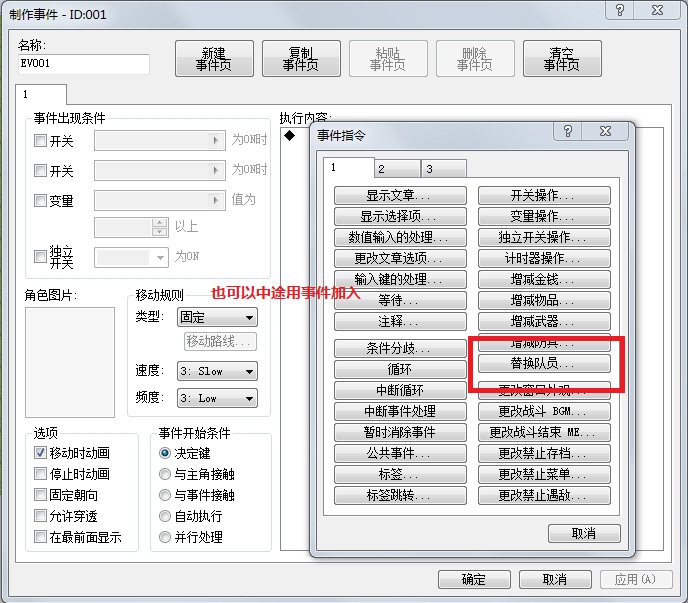Choose 自动执行 start condition
Screen dimensions: 688x603
click(x=165, y=516)
